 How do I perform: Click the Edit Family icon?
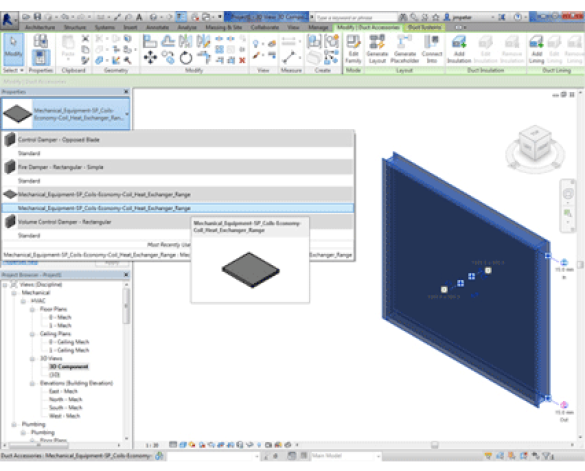pyautogui.click(x=353, y=49)
